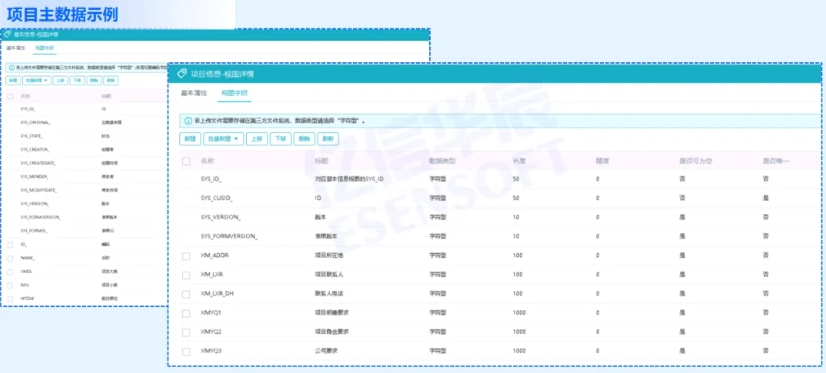
Task: Click the 下移 button in front toolbar
Action: [x=280, y=139]
